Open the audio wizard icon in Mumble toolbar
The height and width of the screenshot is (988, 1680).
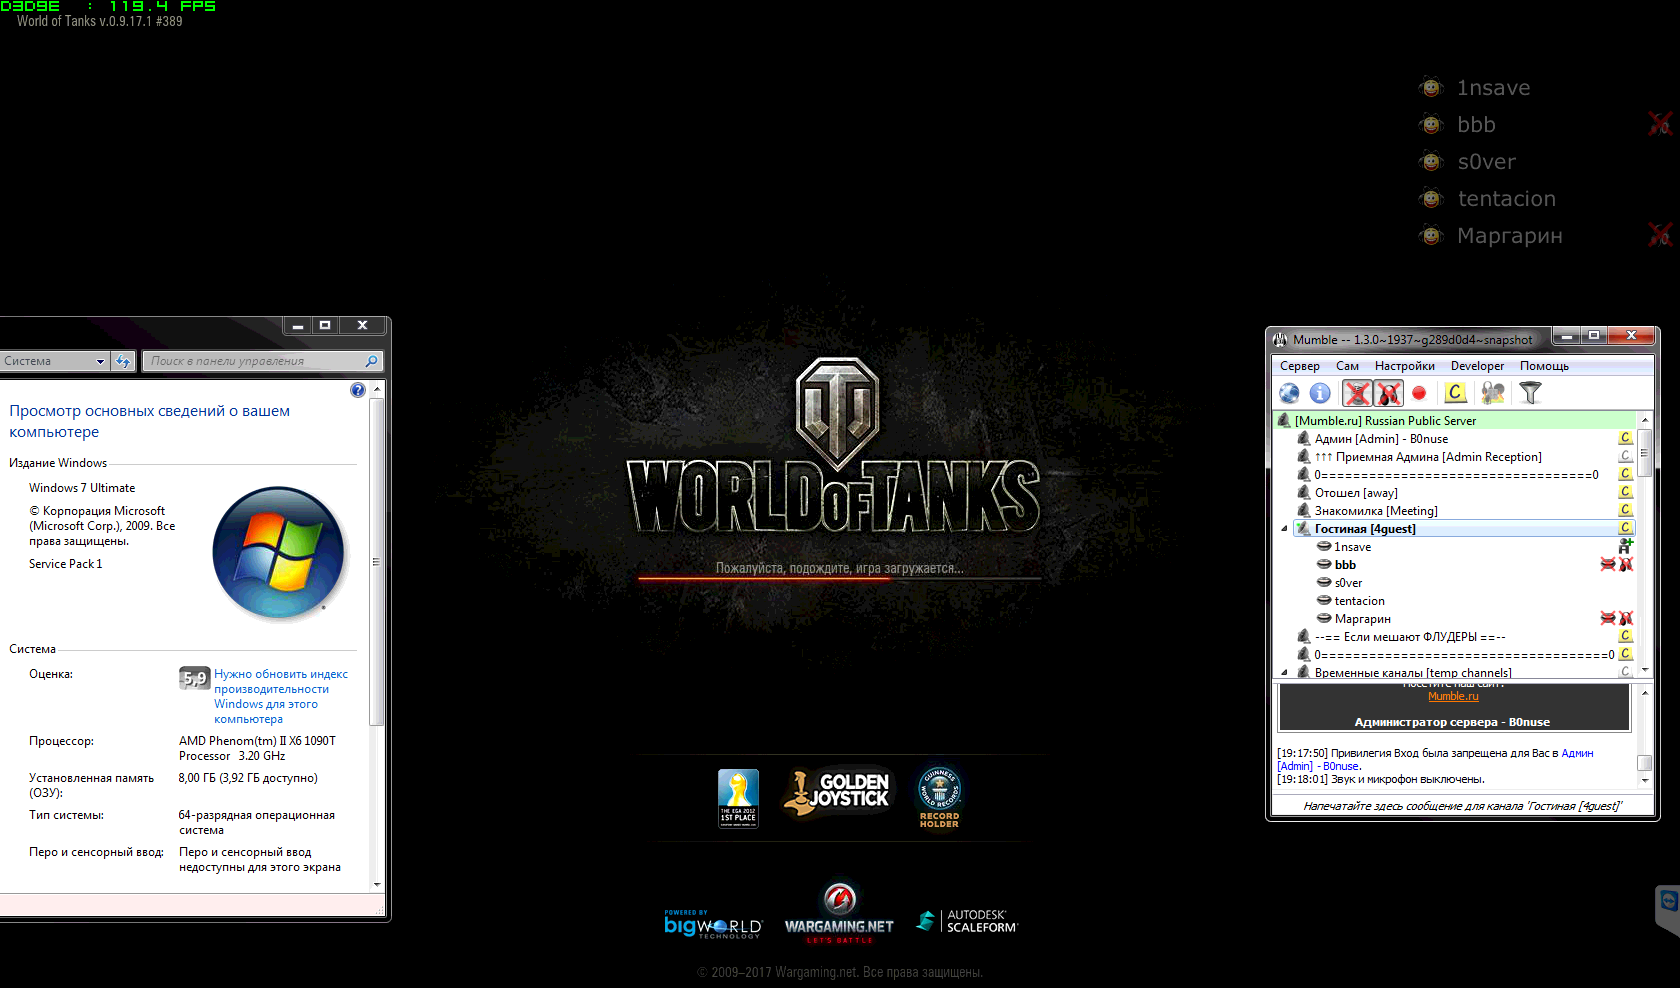tap(1492, 394)
